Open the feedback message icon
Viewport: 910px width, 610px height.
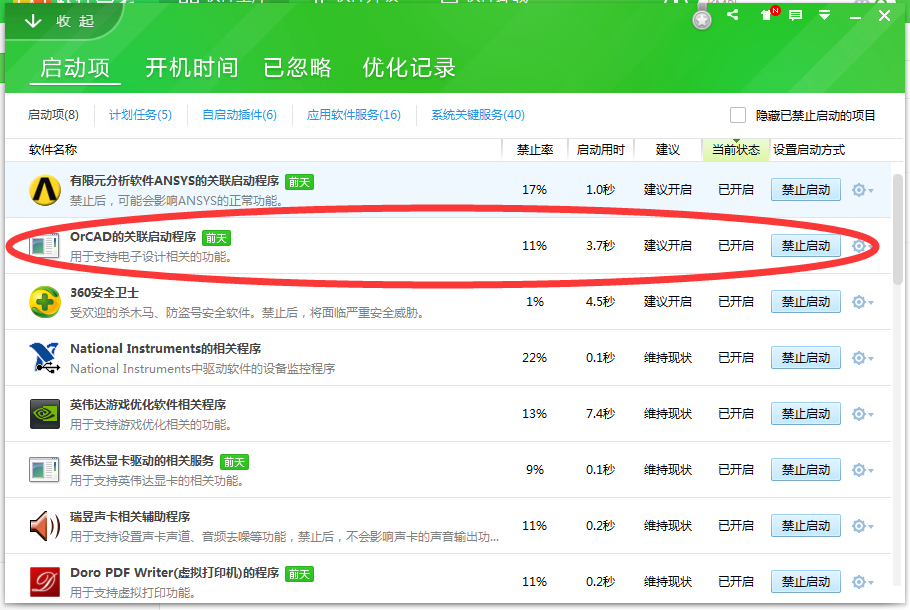point(796,15)
